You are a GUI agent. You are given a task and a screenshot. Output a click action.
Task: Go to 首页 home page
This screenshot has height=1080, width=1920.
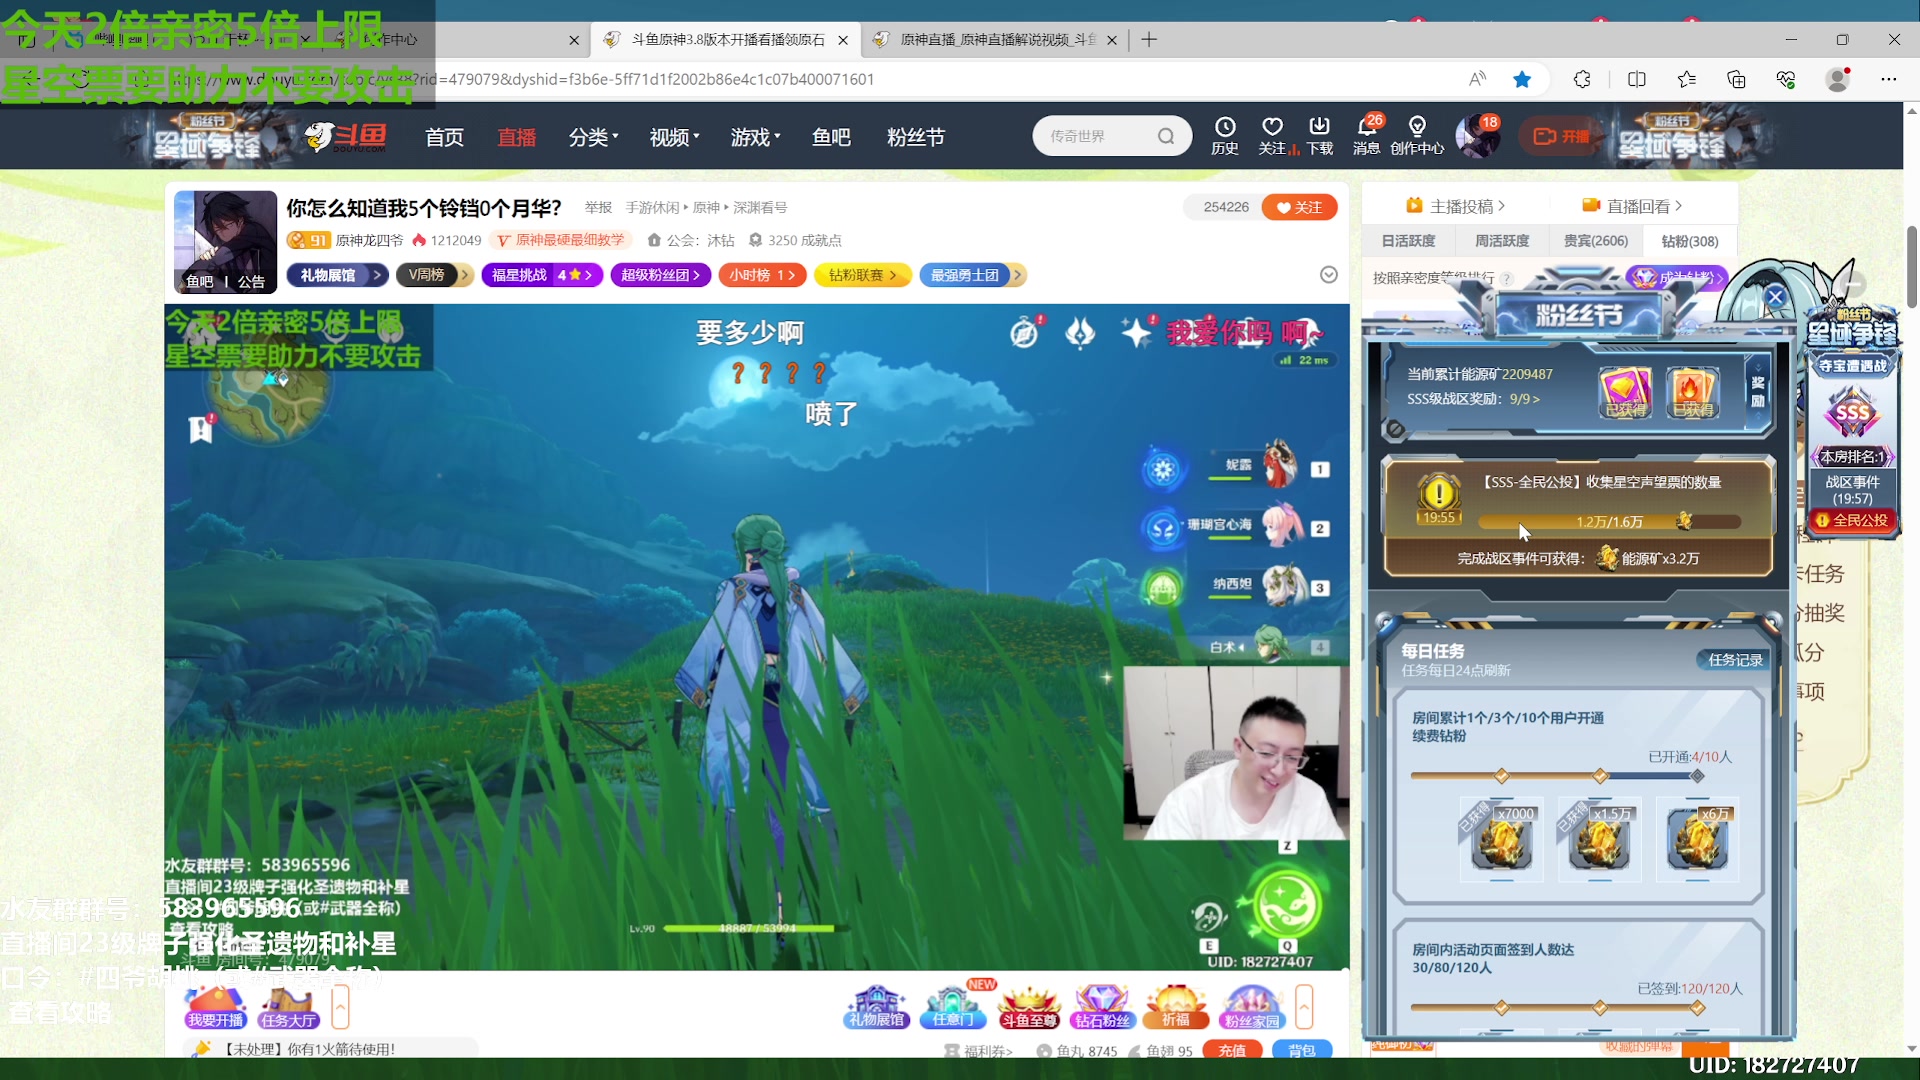tap(444, 137)
